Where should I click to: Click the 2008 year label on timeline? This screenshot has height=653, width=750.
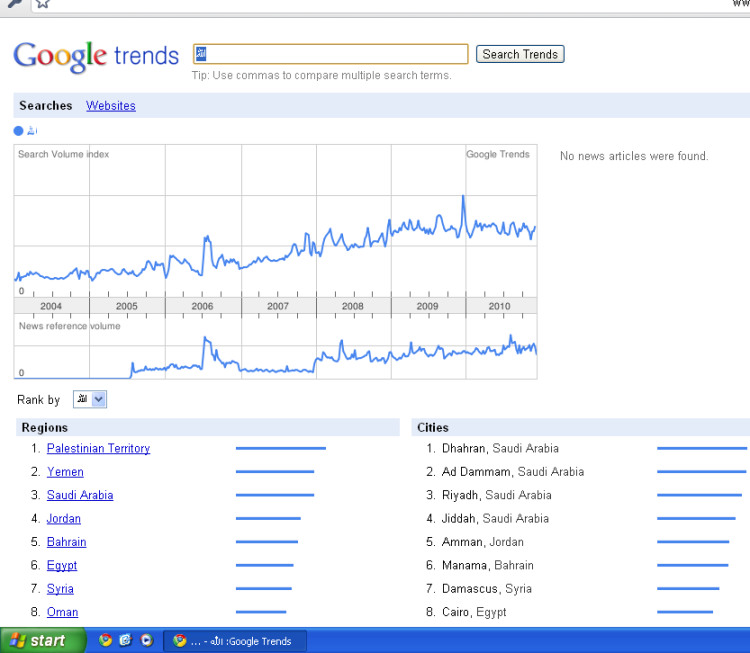coord(353,306)
